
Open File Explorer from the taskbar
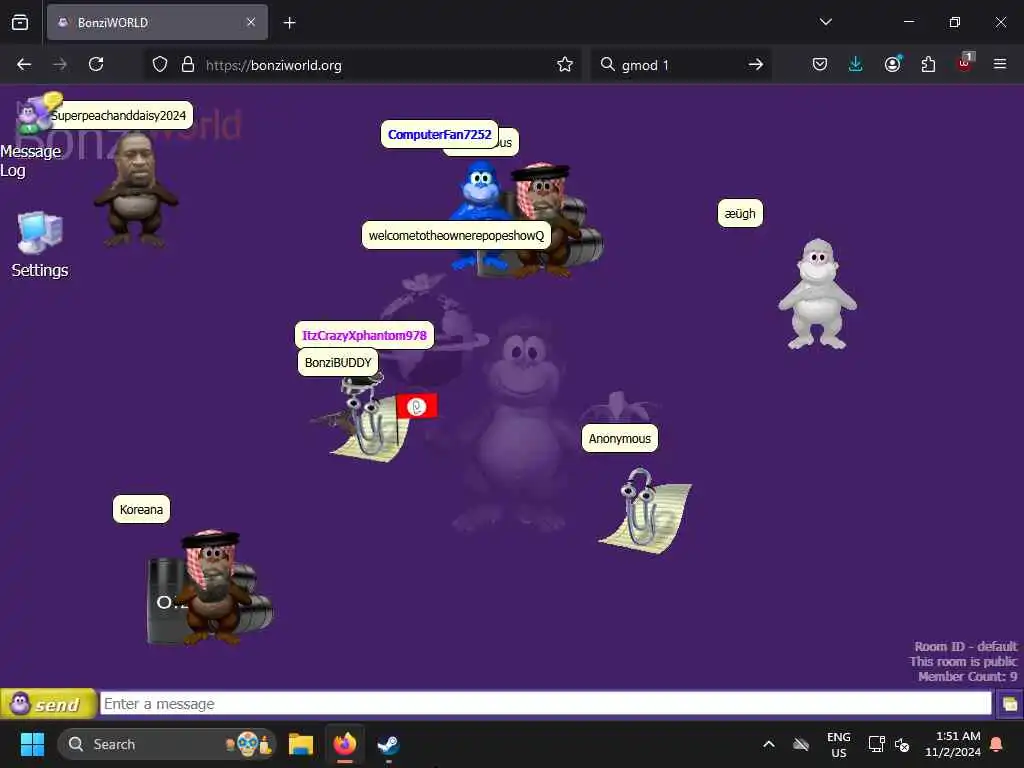point(301,744)
